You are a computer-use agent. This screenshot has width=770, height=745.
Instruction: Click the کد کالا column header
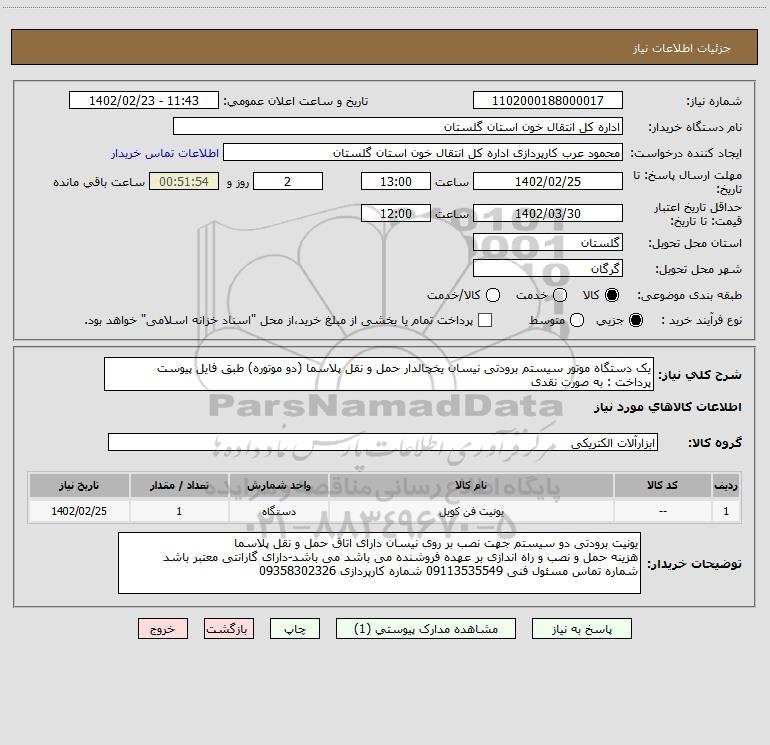click(662, 485)
